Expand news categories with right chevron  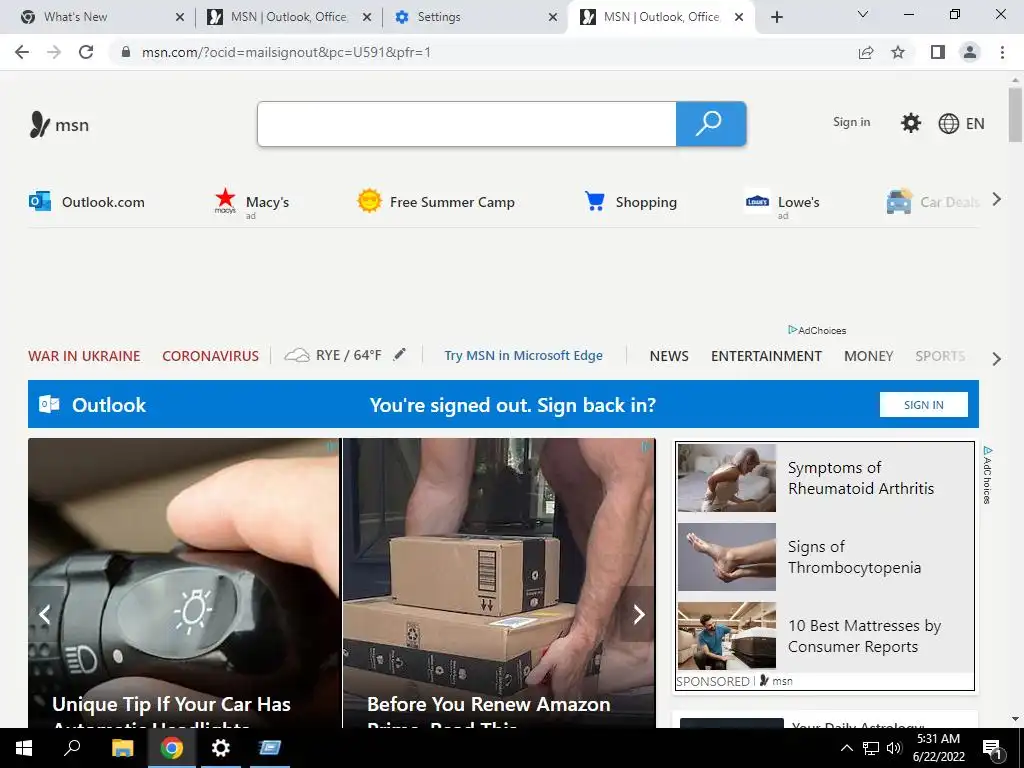click(997, 359)
